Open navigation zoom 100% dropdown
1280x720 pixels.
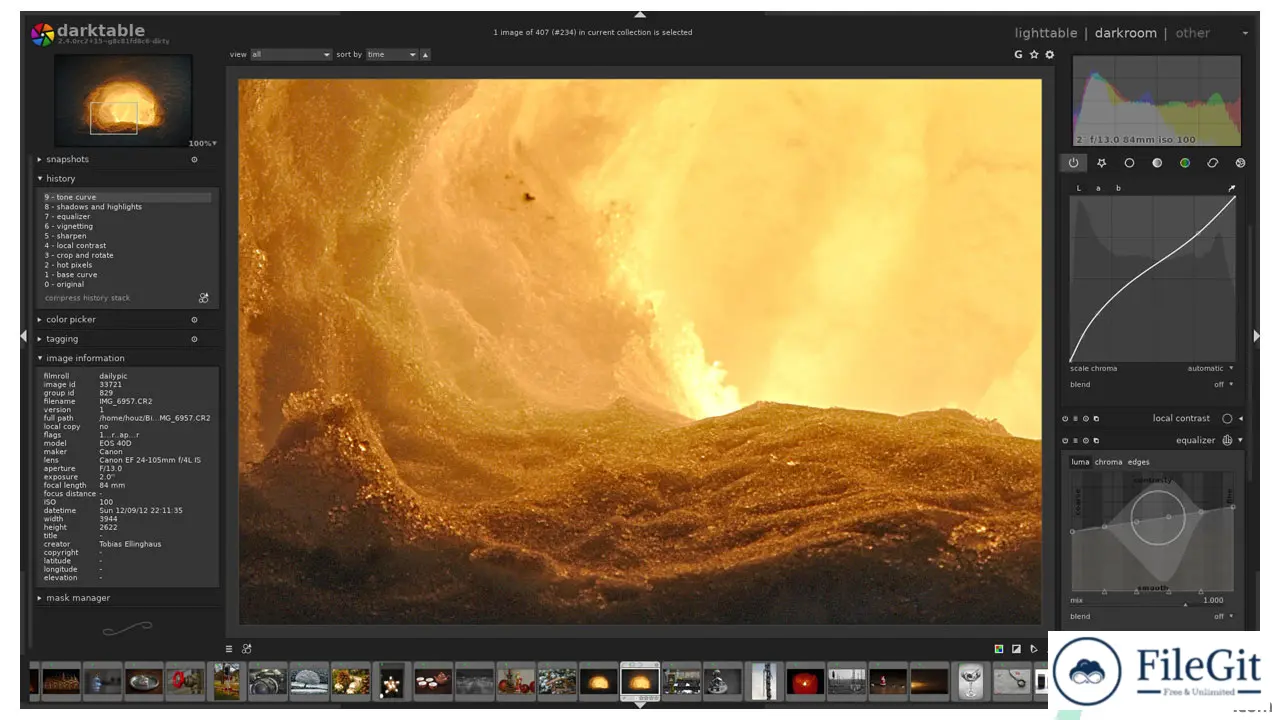[203, 144]
